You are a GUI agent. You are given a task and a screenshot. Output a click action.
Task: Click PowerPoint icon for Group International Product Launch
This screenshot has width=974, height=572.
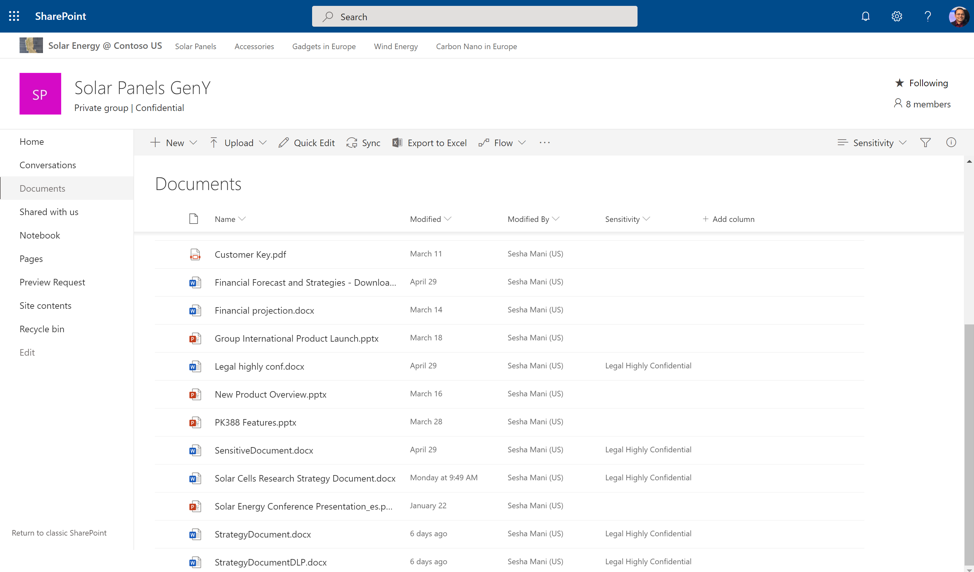tap(195, 338)
